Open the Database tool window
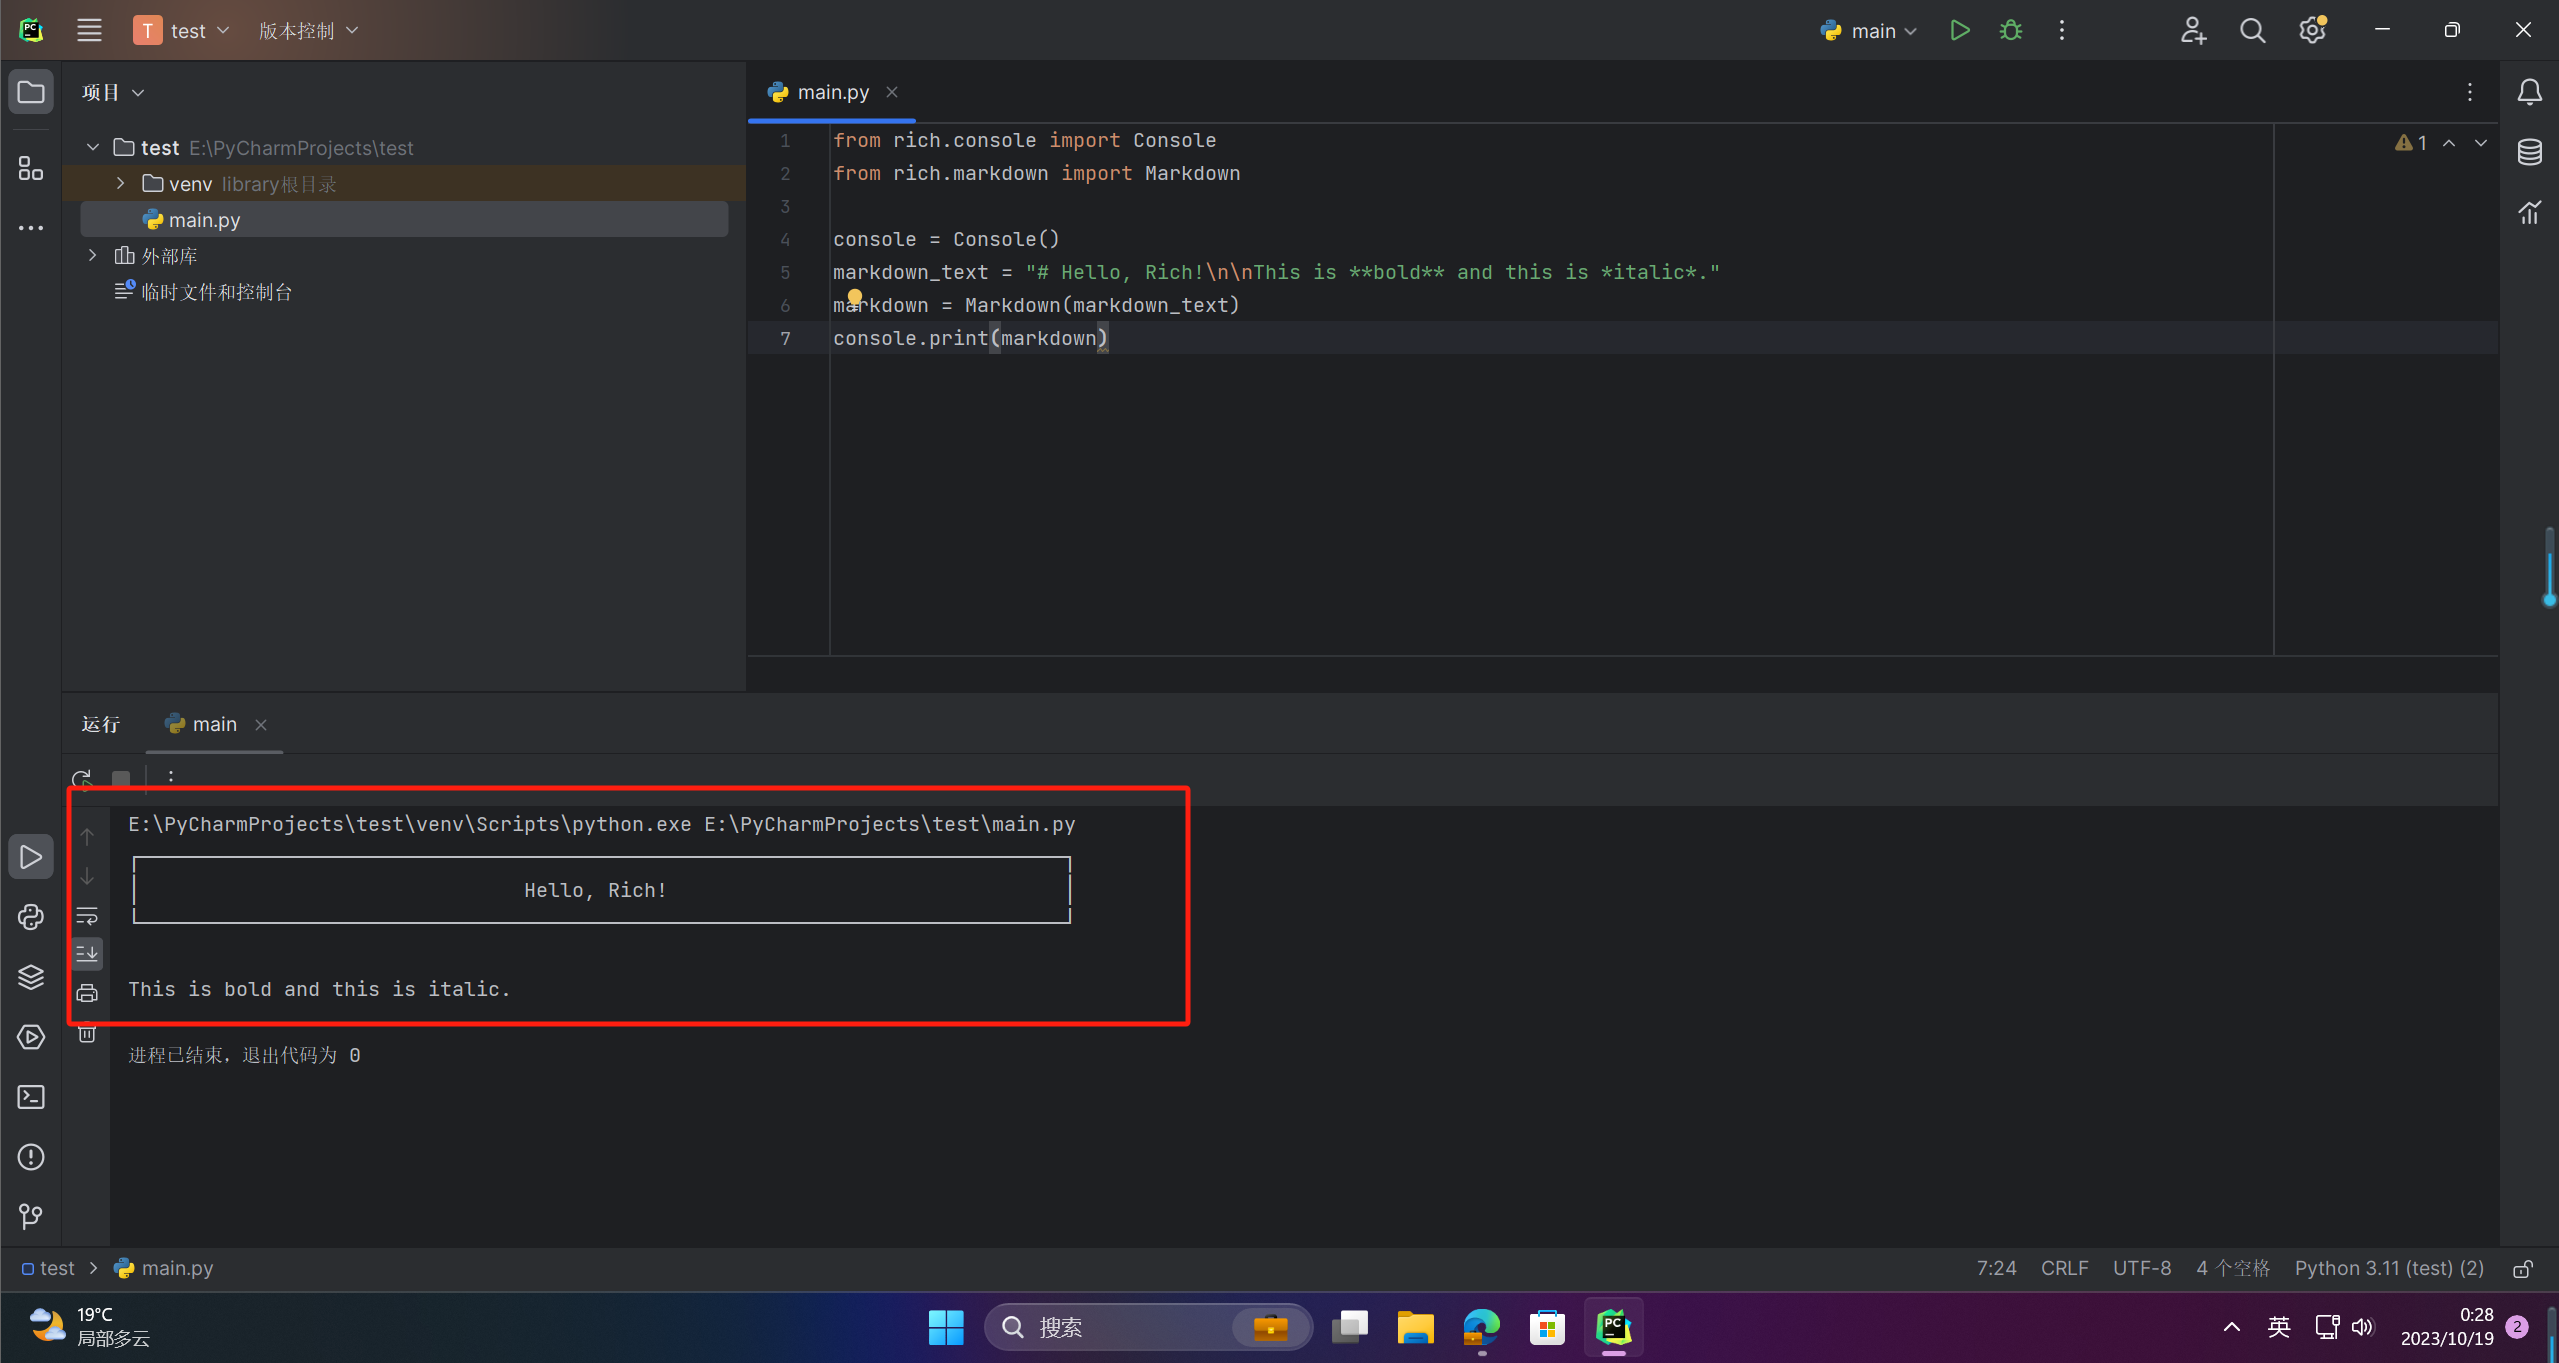Screen dimensions: 2559x1363 [x=2529, y=152]
